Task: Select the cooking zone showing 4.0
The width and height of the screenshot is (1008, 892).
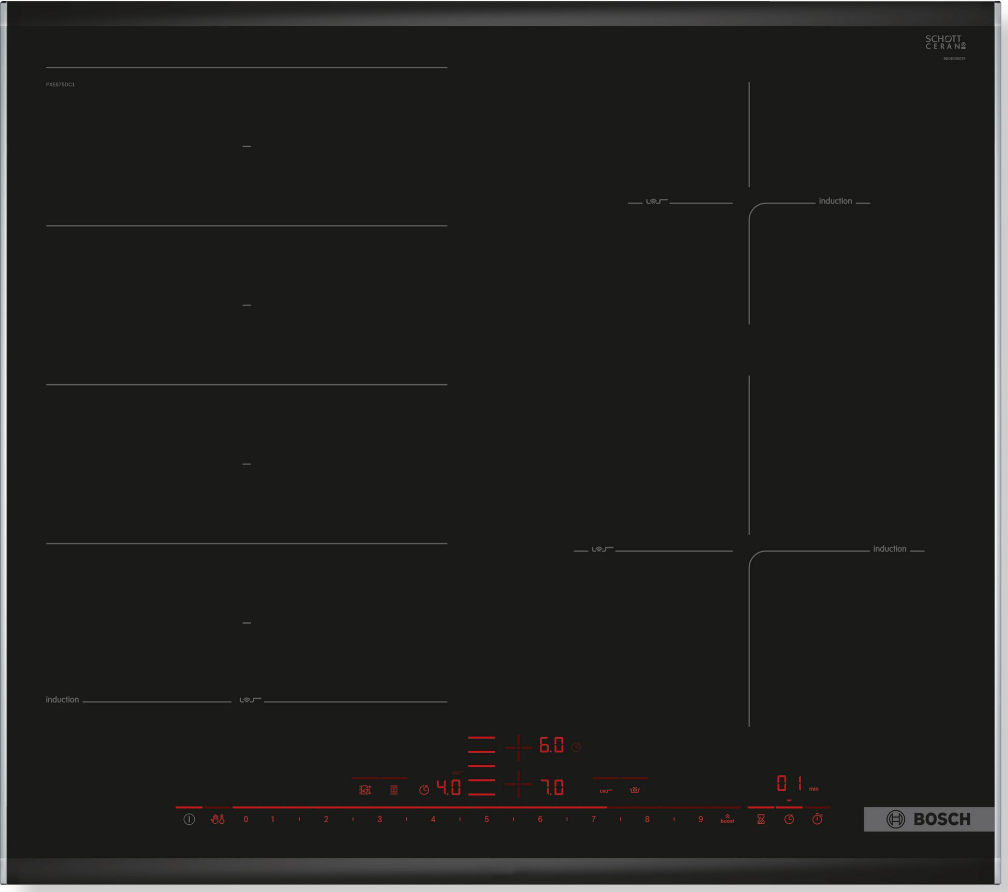Action: [448, 788]
